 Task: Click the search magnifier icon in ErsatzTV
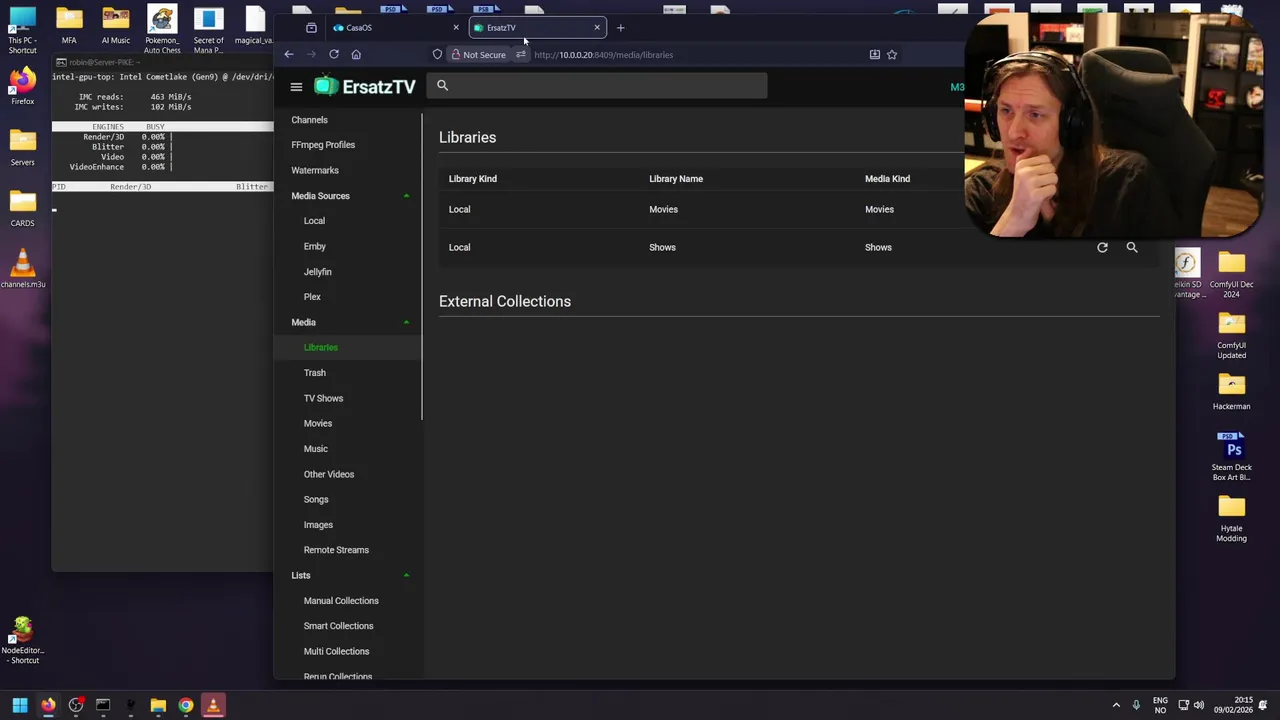tap(442, 85)
